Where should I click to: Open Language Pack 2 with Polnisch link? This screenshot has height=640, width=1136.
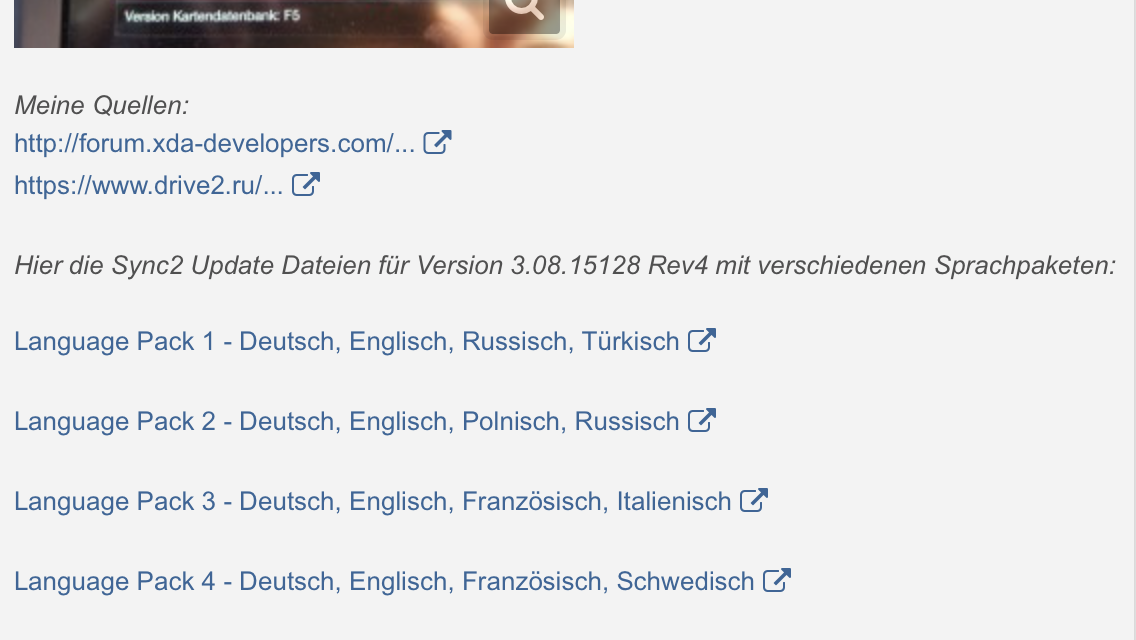346,422
